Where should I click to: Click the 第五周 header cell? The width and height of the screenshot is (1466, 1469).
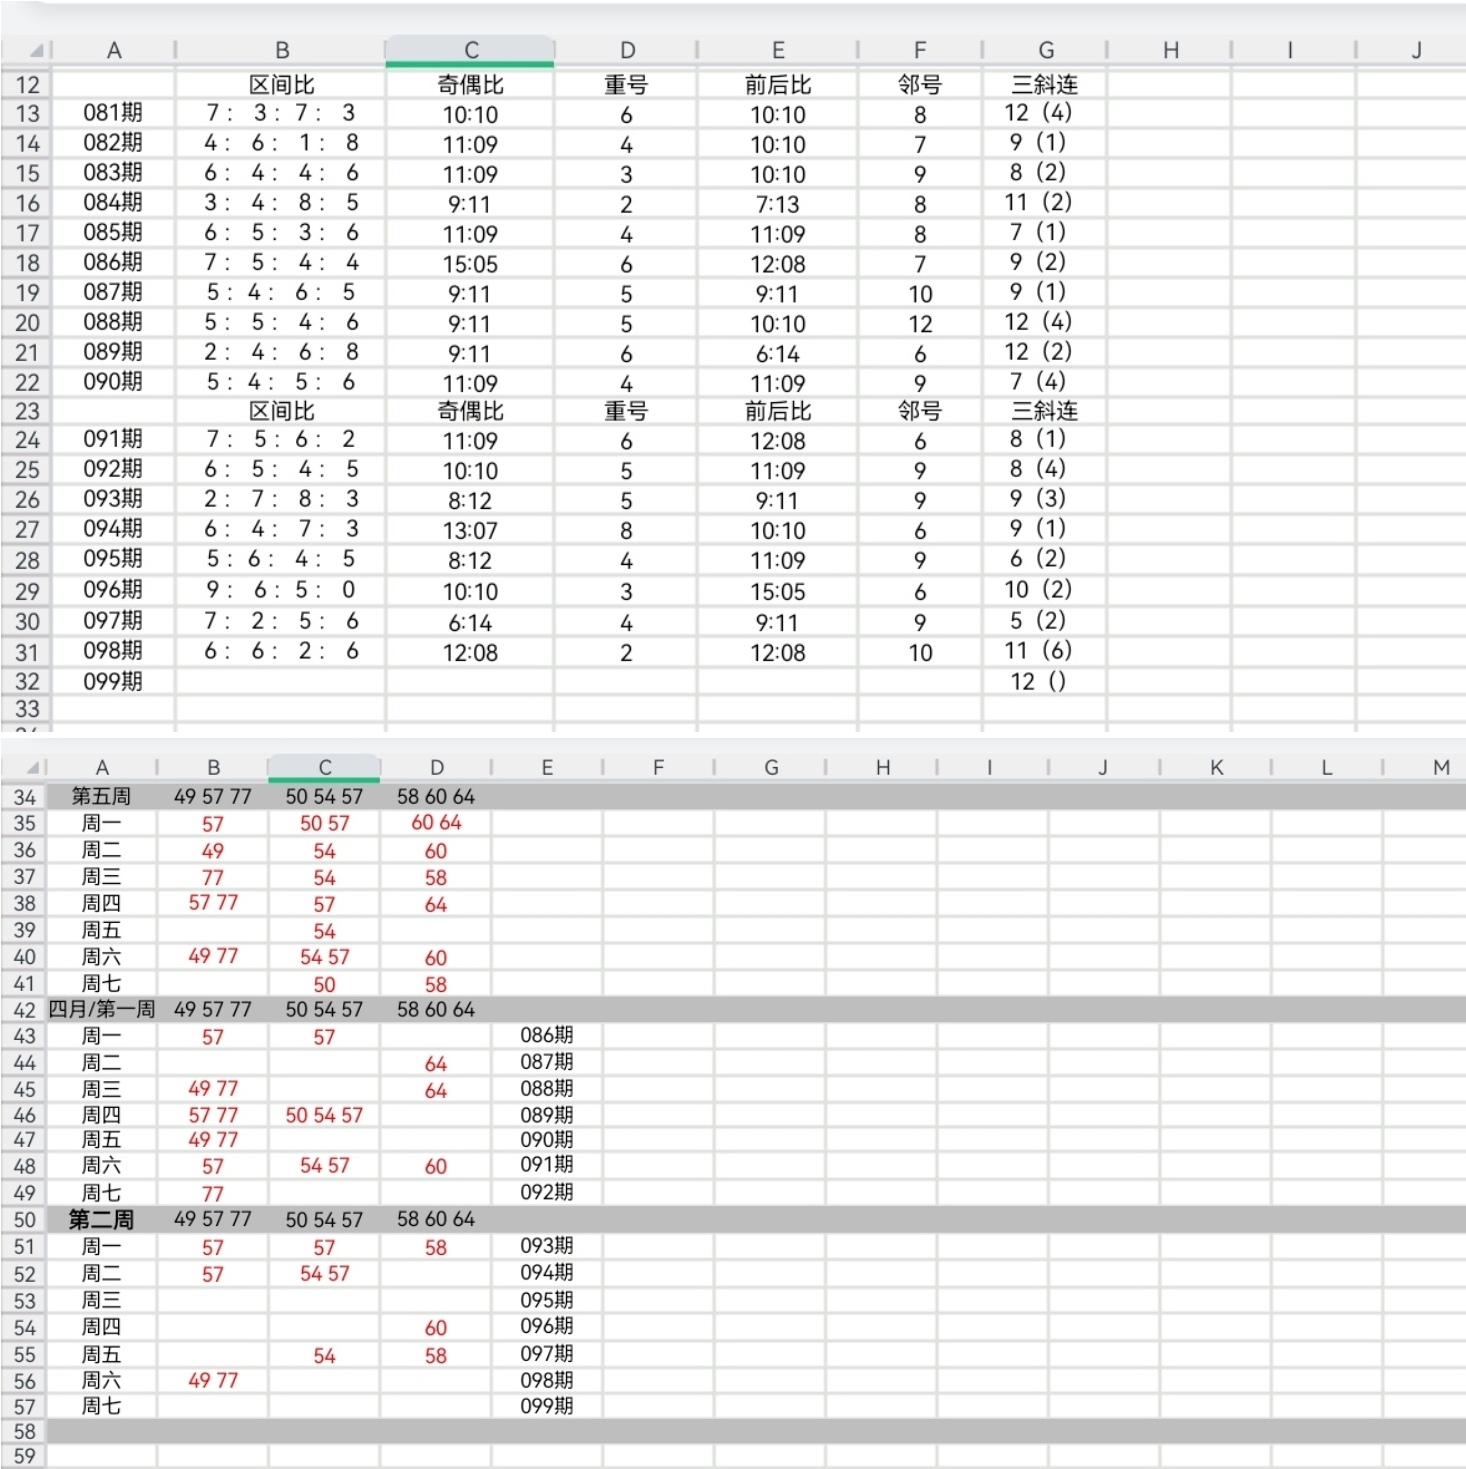click(101, 797)
